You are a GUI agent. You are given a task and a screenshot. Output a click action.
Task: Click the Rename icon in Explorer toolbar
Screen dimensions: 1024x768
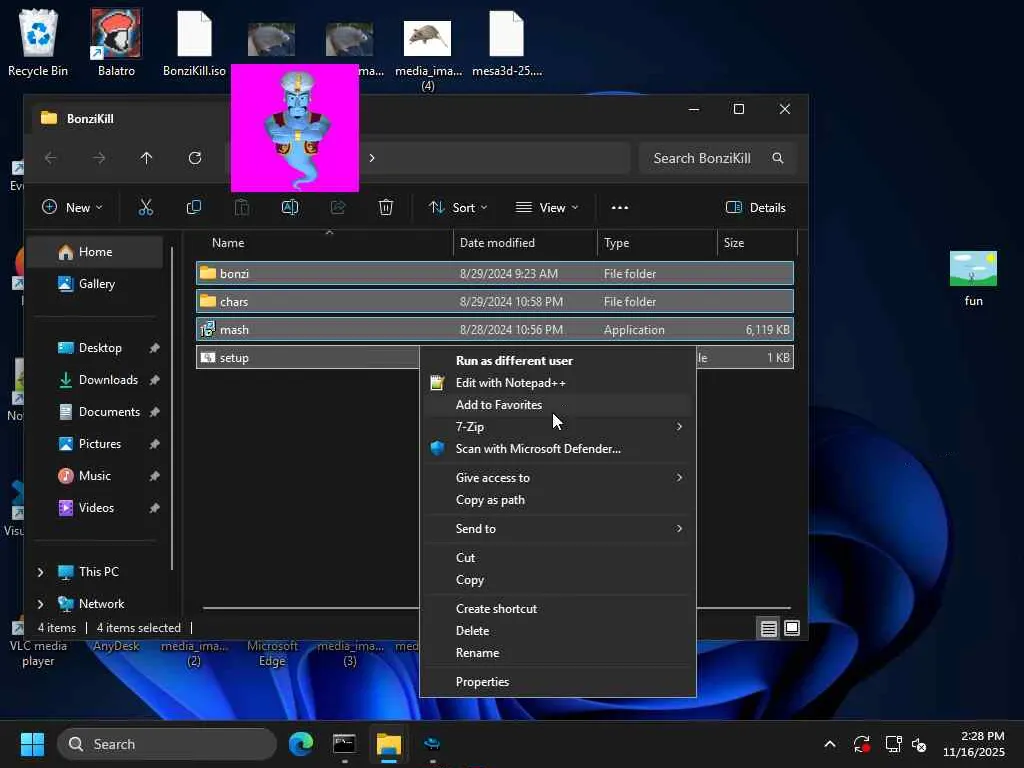[x=290, y=207]
